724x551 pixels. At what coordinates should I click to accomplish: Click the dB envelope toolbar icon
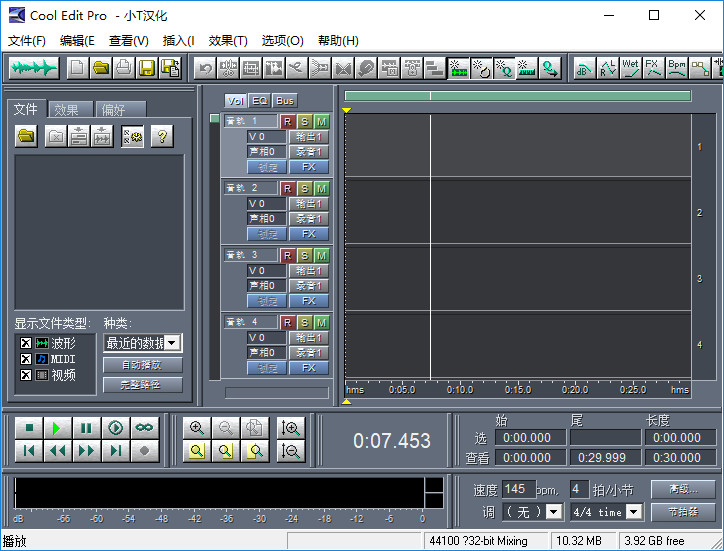584,68
